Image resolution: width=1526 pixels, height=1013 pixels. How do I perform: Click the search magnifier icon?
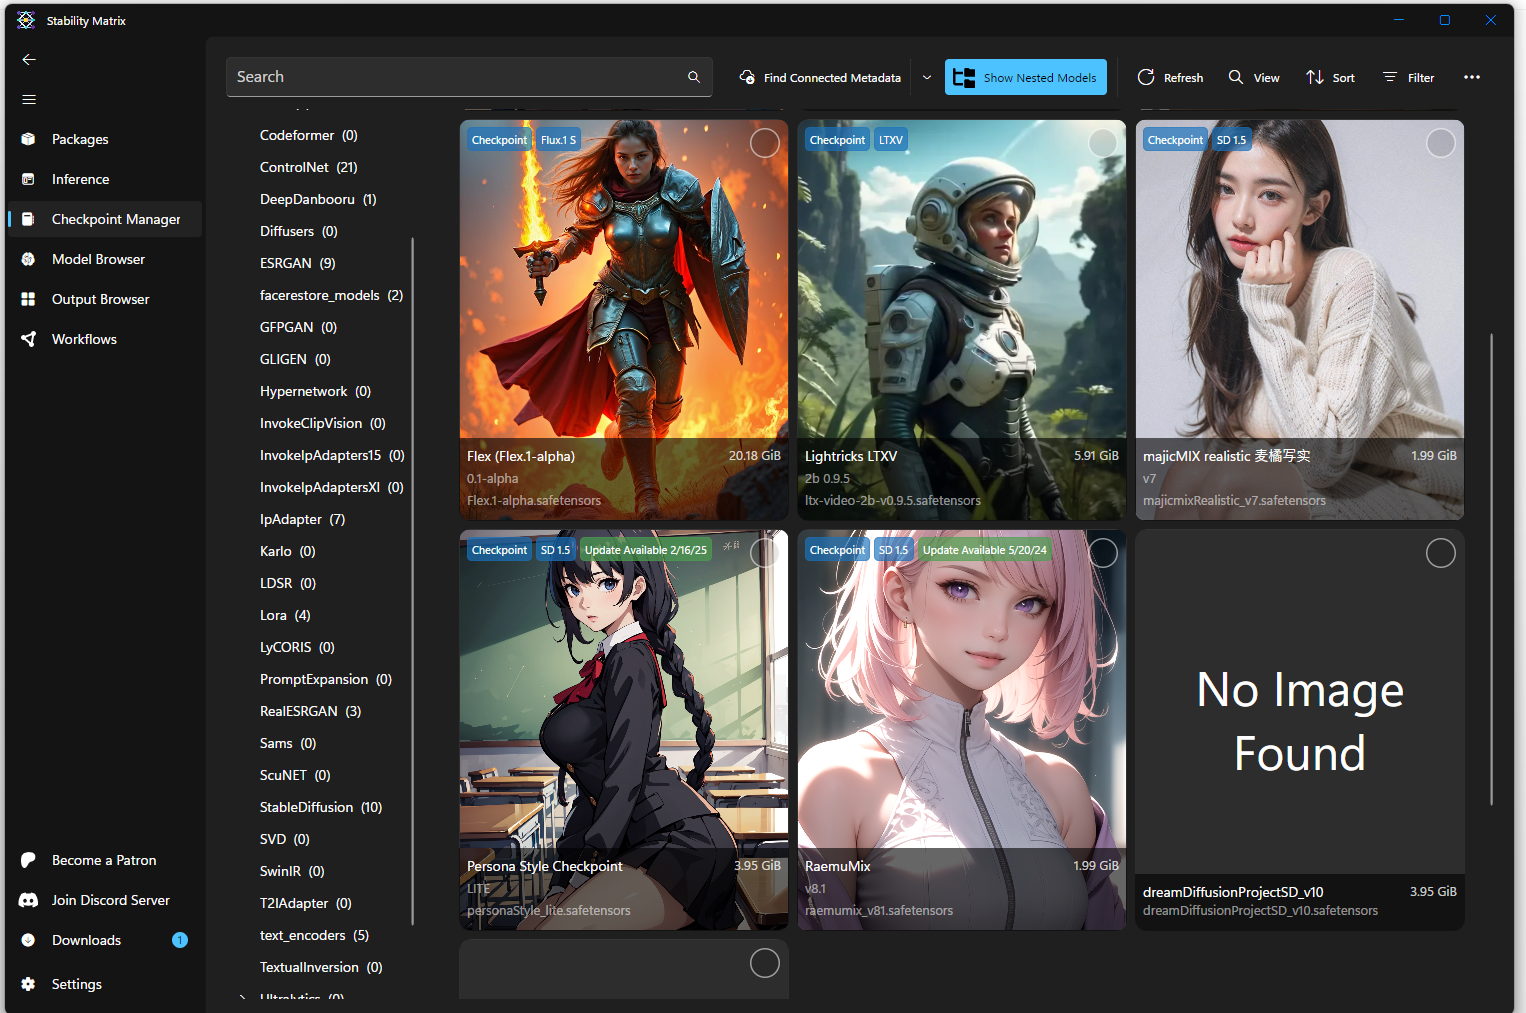[x=694, y=77]
